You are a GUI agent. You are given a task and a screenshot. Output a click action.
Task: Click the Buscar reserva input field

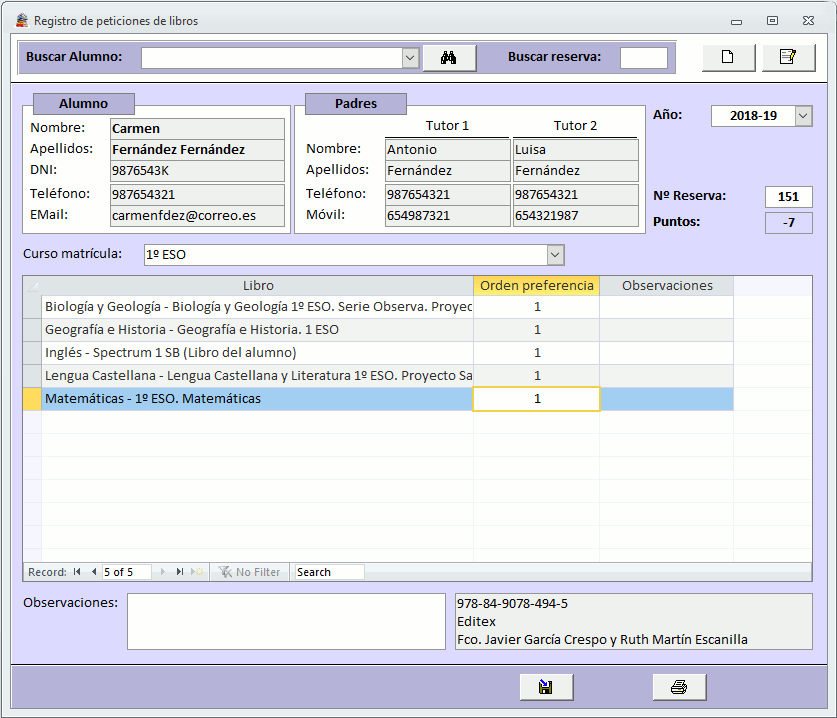coord(643,58)
